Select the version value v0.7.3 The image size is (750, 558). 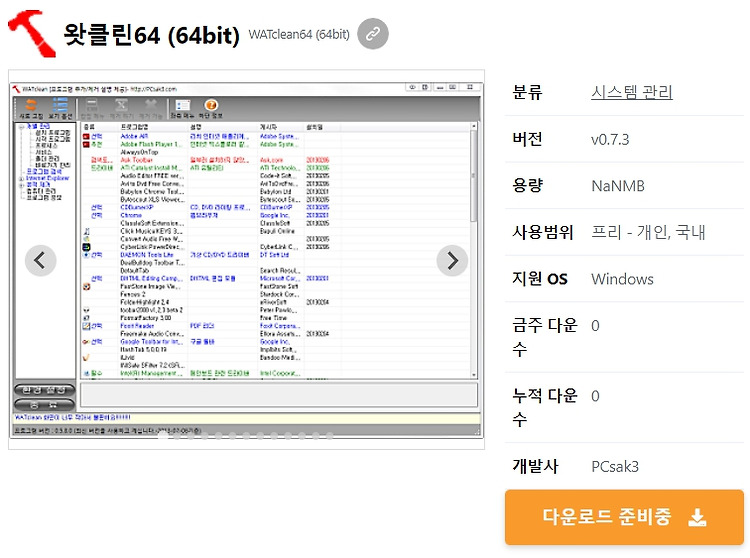(610, 140)
